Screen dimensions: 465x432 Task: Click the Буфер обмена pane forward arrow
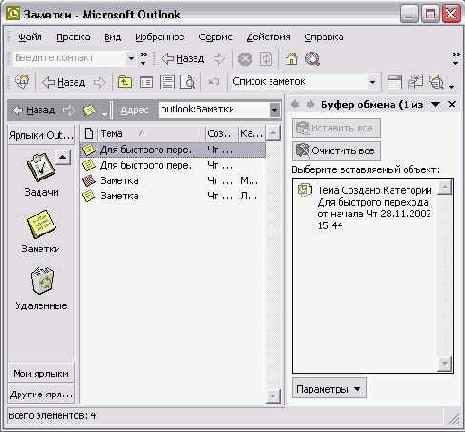coord(310,104)
